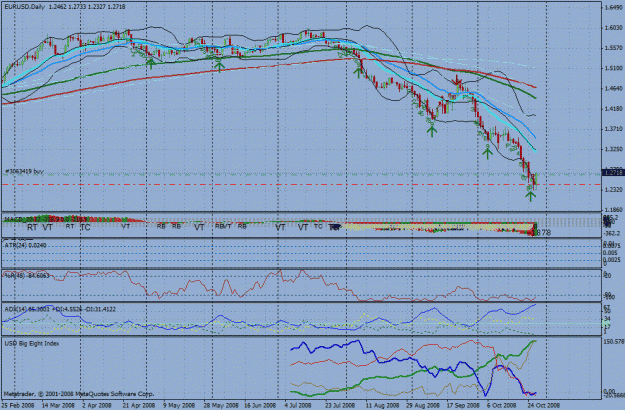
Task: Select the 1.2320 price axis label
Action: tap(613, 190)
